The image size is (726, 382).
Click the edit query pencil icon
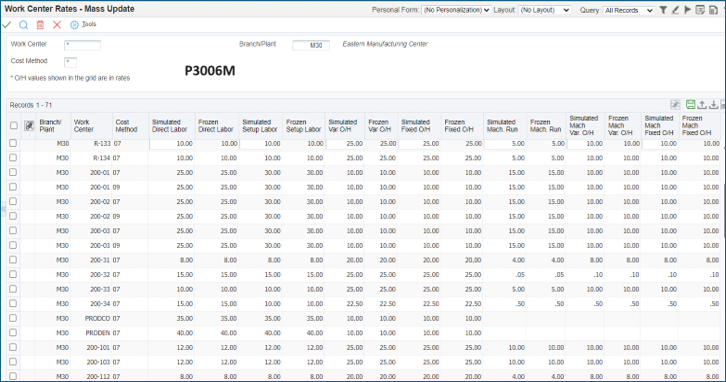(x=676, y=10)
